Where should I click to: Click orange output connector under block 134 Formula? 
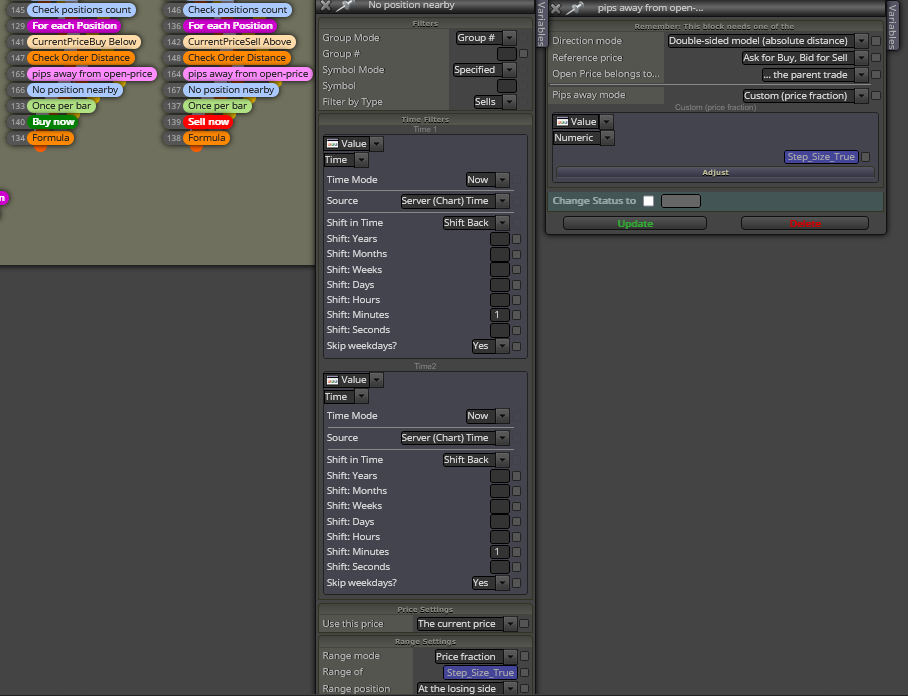point(40,148)
